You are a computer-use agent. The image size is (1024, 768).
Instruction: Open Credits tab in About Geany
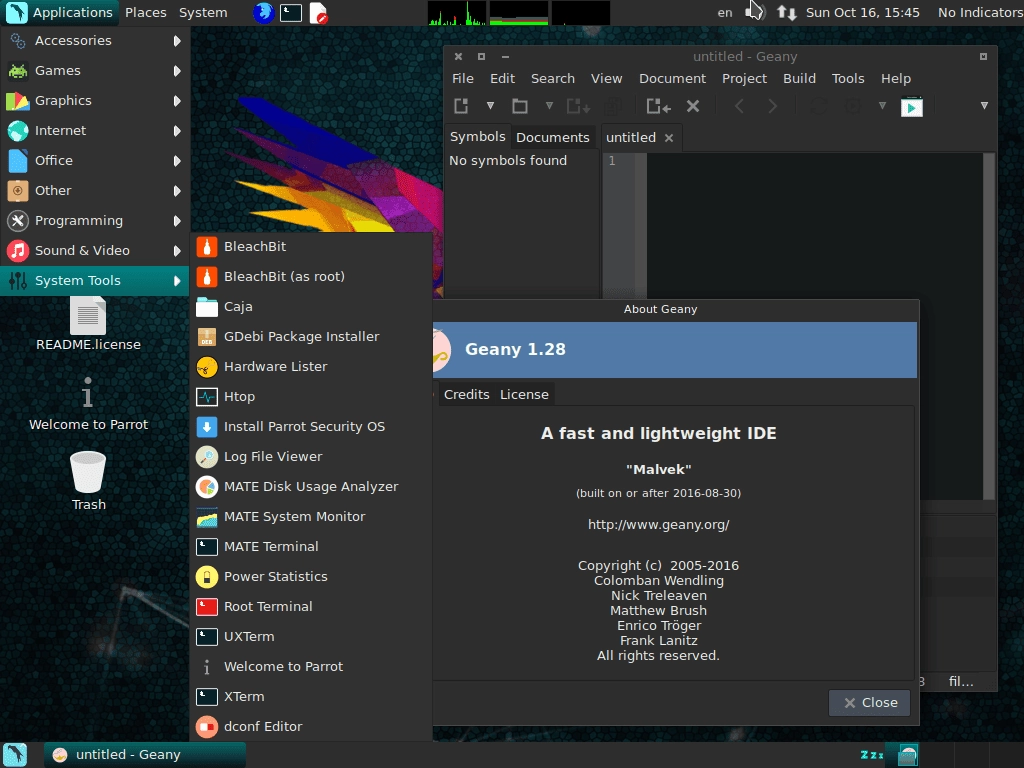(x=466, y=394)
